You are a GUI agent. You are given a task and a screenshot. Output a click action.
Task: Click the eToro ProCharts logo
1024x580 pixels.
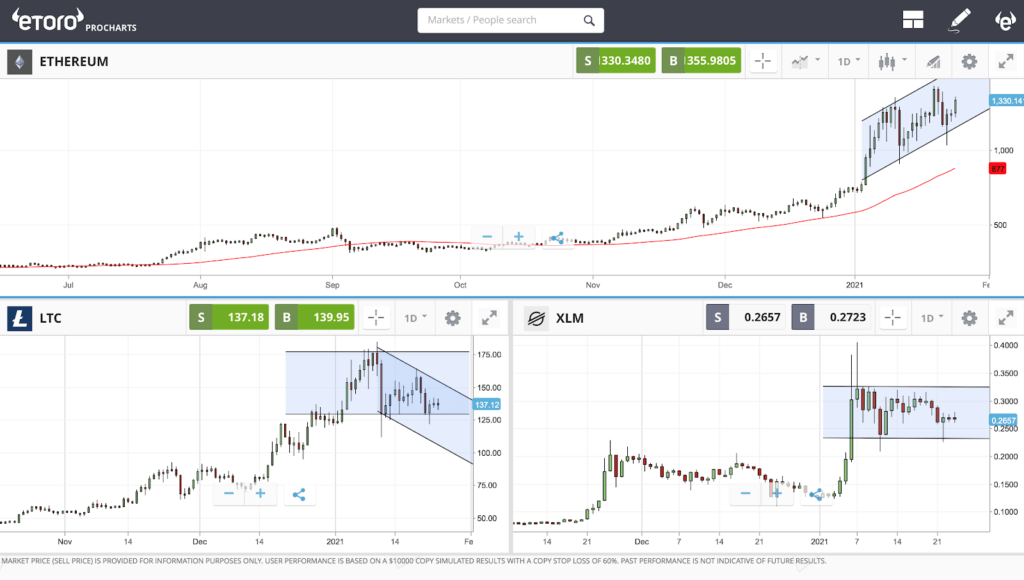click(74, 20)
